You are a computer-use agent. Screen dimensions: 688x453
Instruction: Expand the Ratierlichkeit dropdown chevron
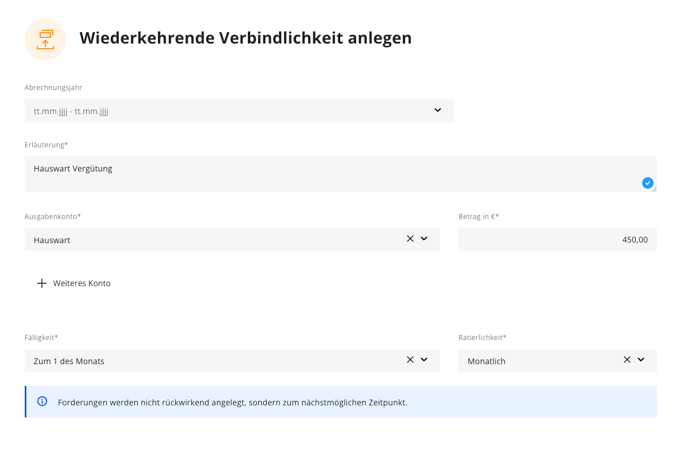pyautogui.click(x=641, y=360)
